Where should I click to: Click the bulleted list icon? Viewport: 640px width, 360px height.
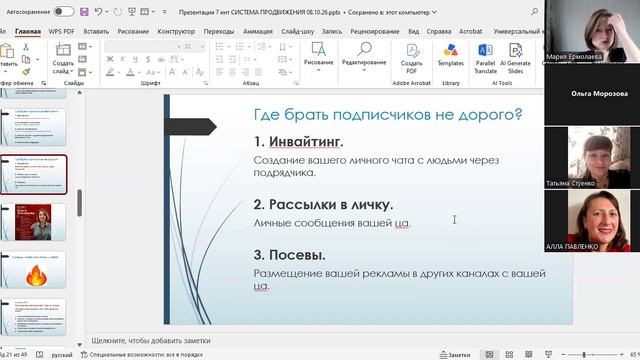(x=219, y=47)
